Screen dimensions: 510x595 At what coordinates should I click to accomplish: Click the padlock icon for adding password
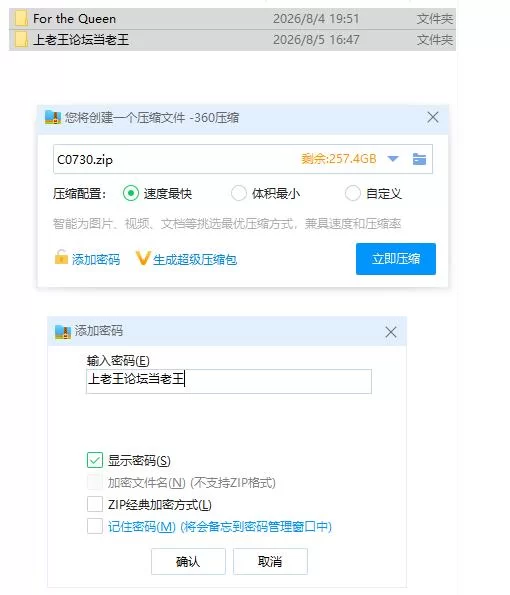pyautogui.click(x=61, y=257)
